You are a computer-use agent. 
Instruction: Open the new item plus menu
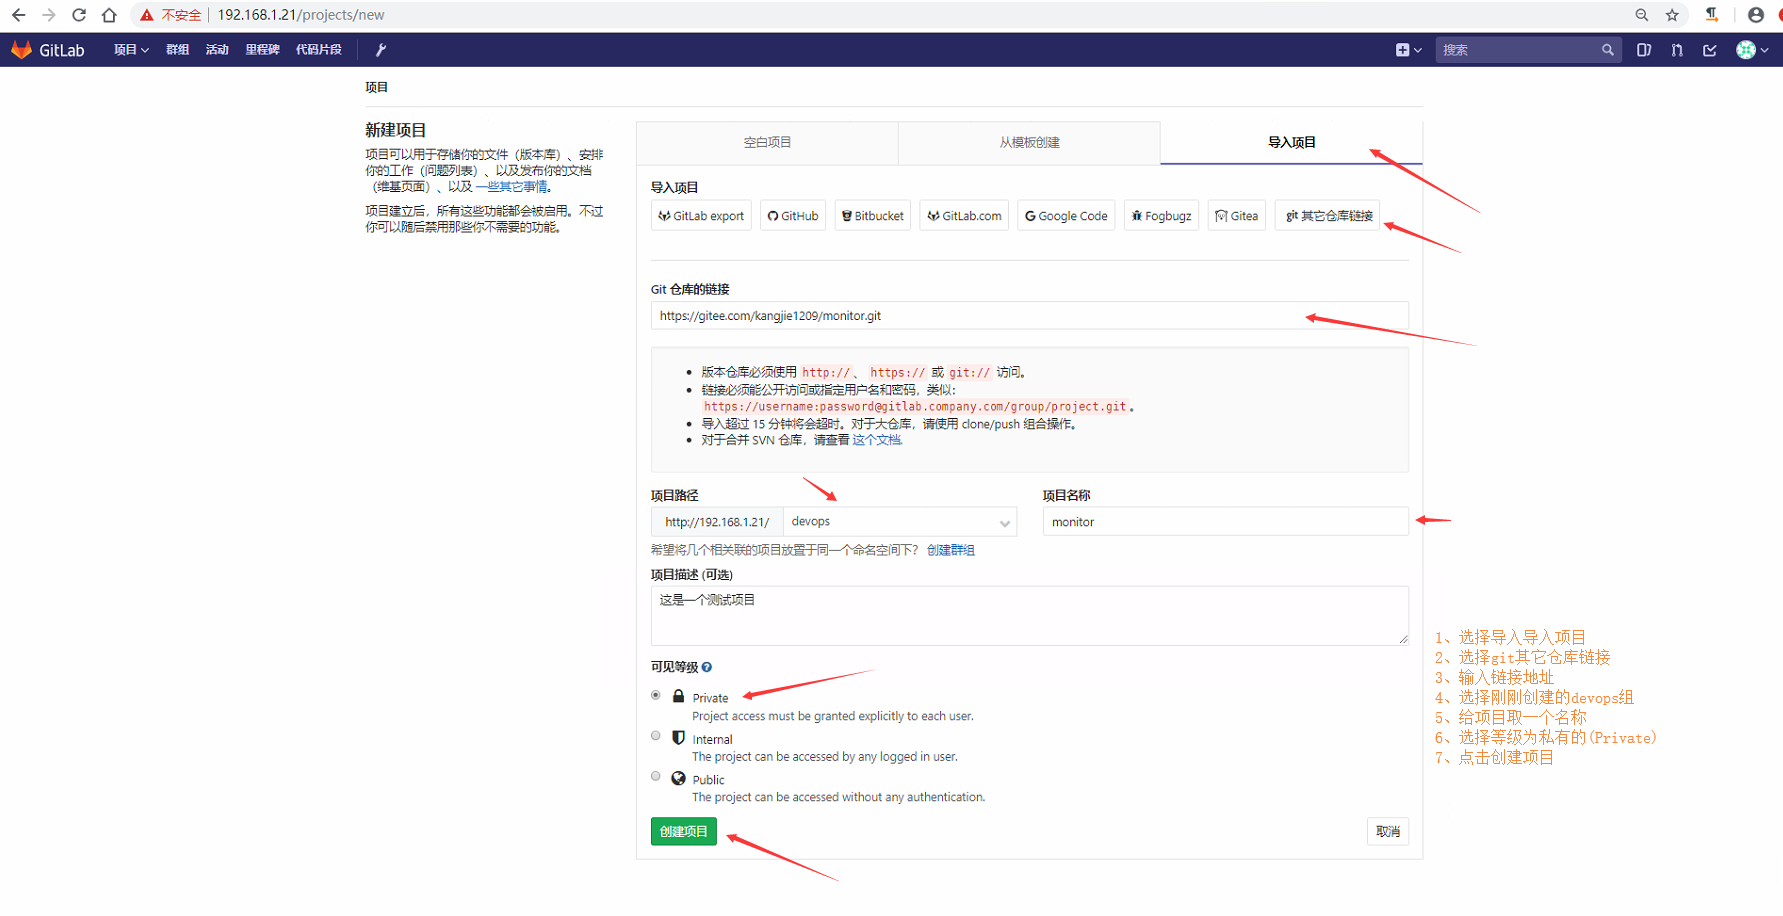(1408, 50)
